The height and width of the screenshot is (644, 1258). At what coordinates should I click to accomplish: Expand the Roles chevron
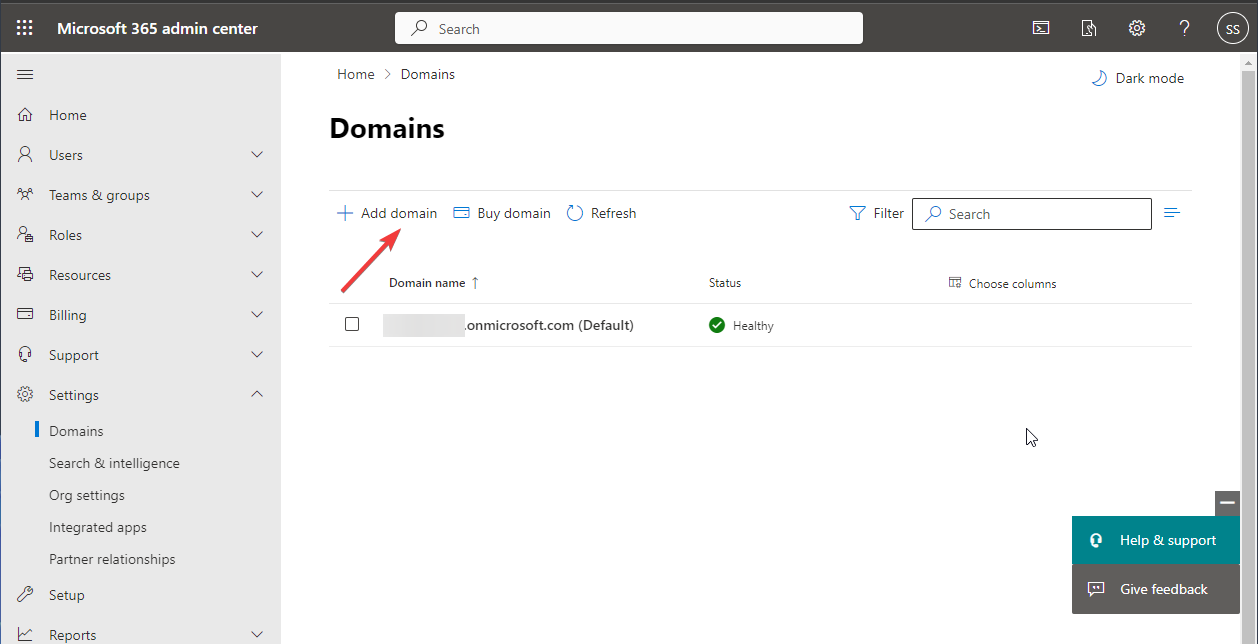(x=257, y=235)
